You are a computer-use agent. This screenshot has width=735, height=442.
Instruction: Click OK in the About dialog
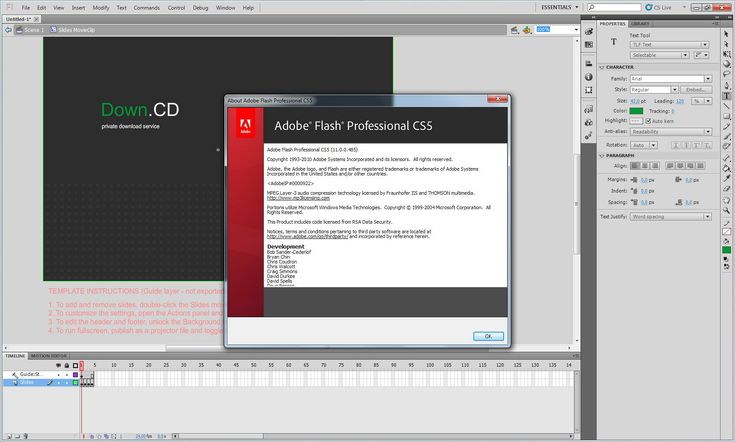[487, 336]
